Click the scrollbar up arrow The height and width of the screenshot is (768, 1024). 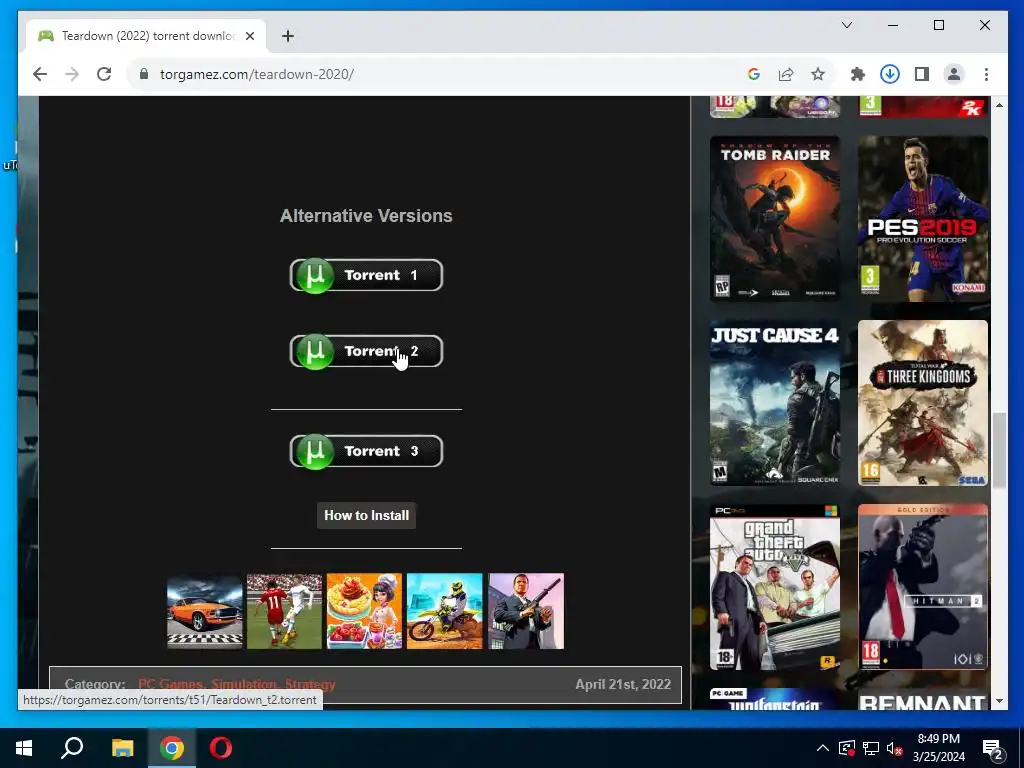point(999,104)
